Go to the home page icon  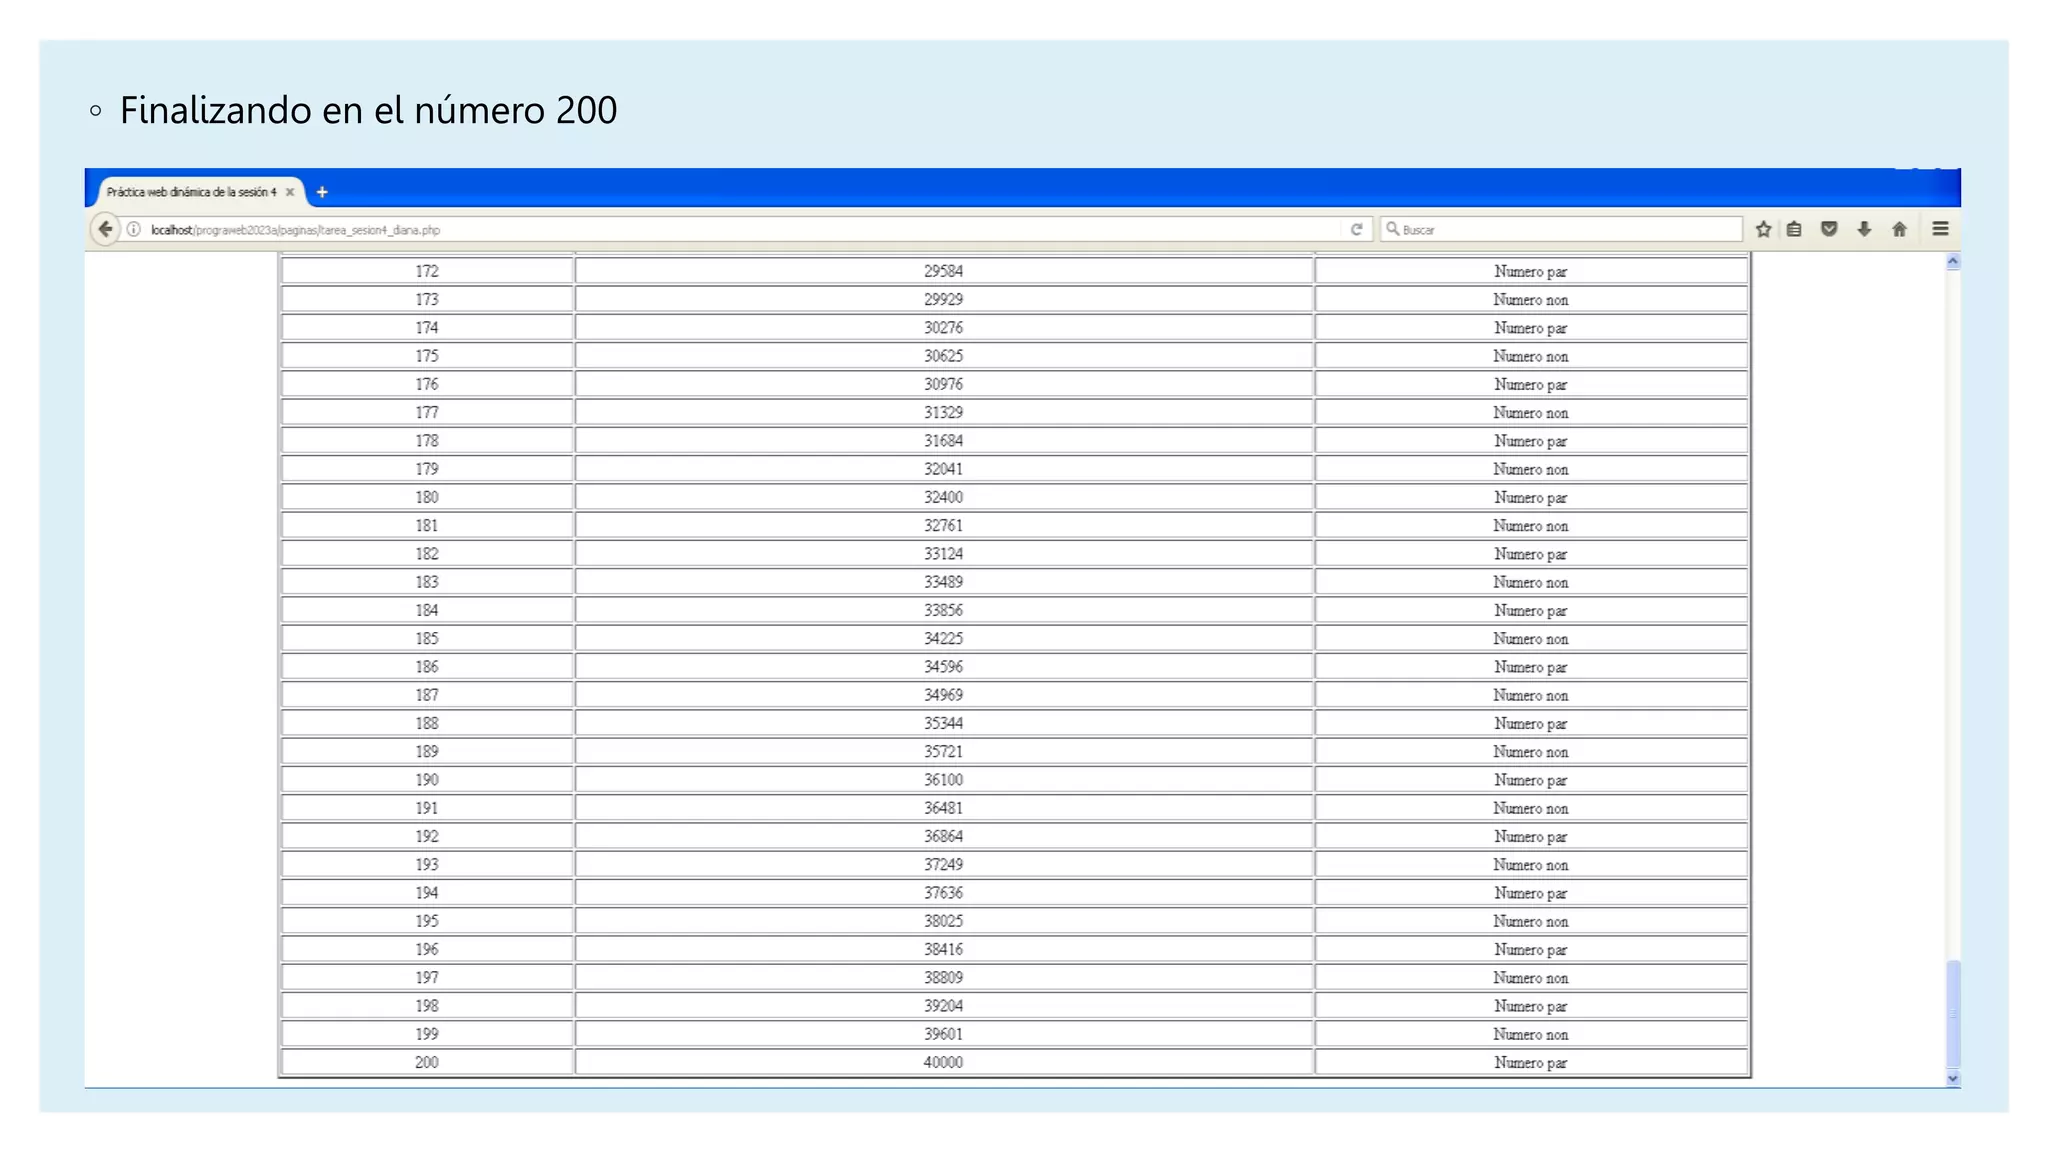pyautogui.click(x=1899, y=229)
